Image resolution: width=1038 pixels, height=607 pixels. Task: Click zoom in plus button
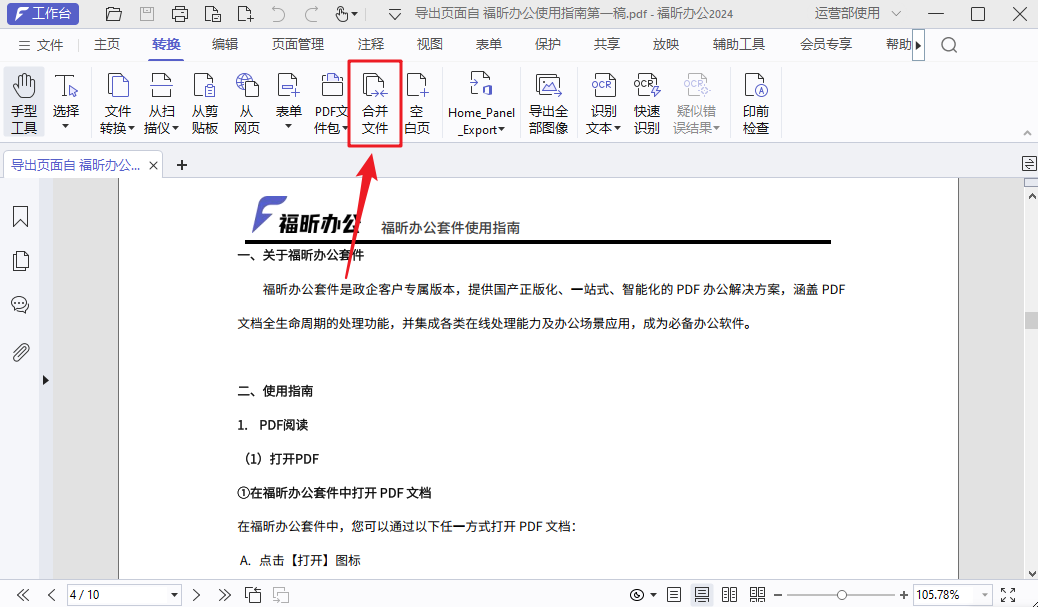tap(904, 595)
